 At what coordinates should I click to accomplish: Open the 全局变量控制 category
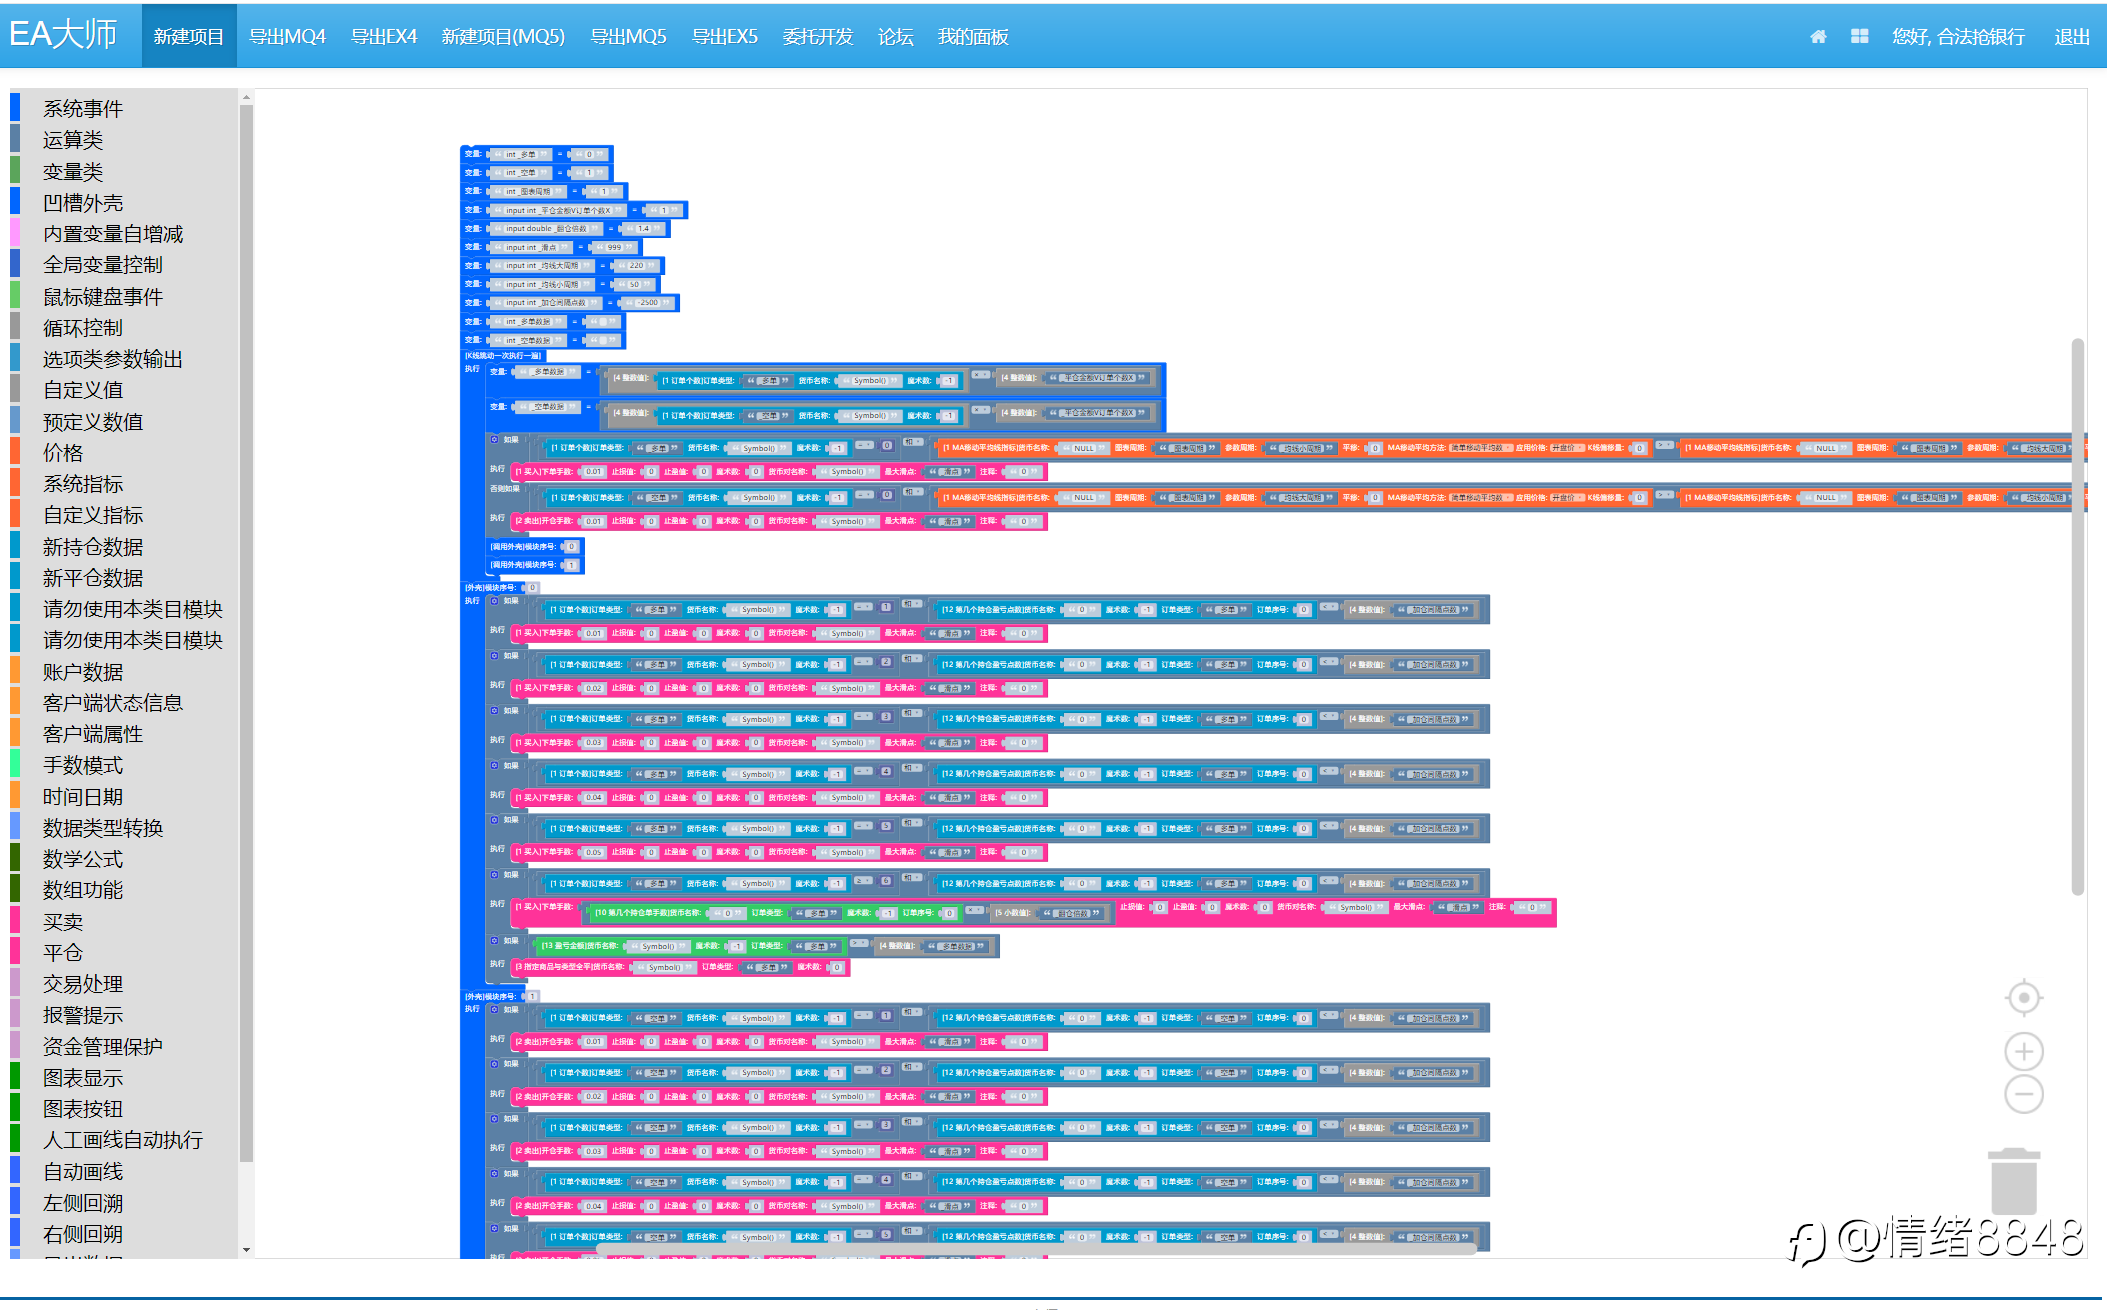[x=103, y=265]
